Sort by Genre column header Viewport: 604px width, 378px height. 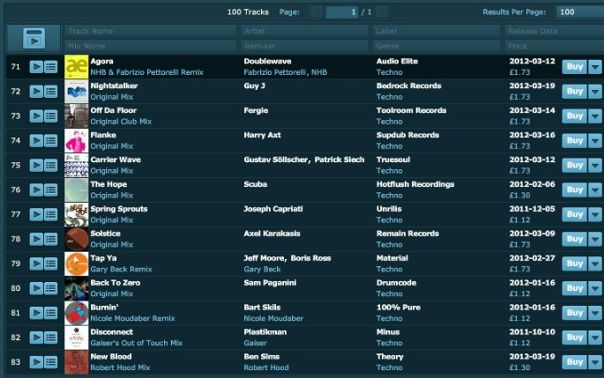point(436,46)
